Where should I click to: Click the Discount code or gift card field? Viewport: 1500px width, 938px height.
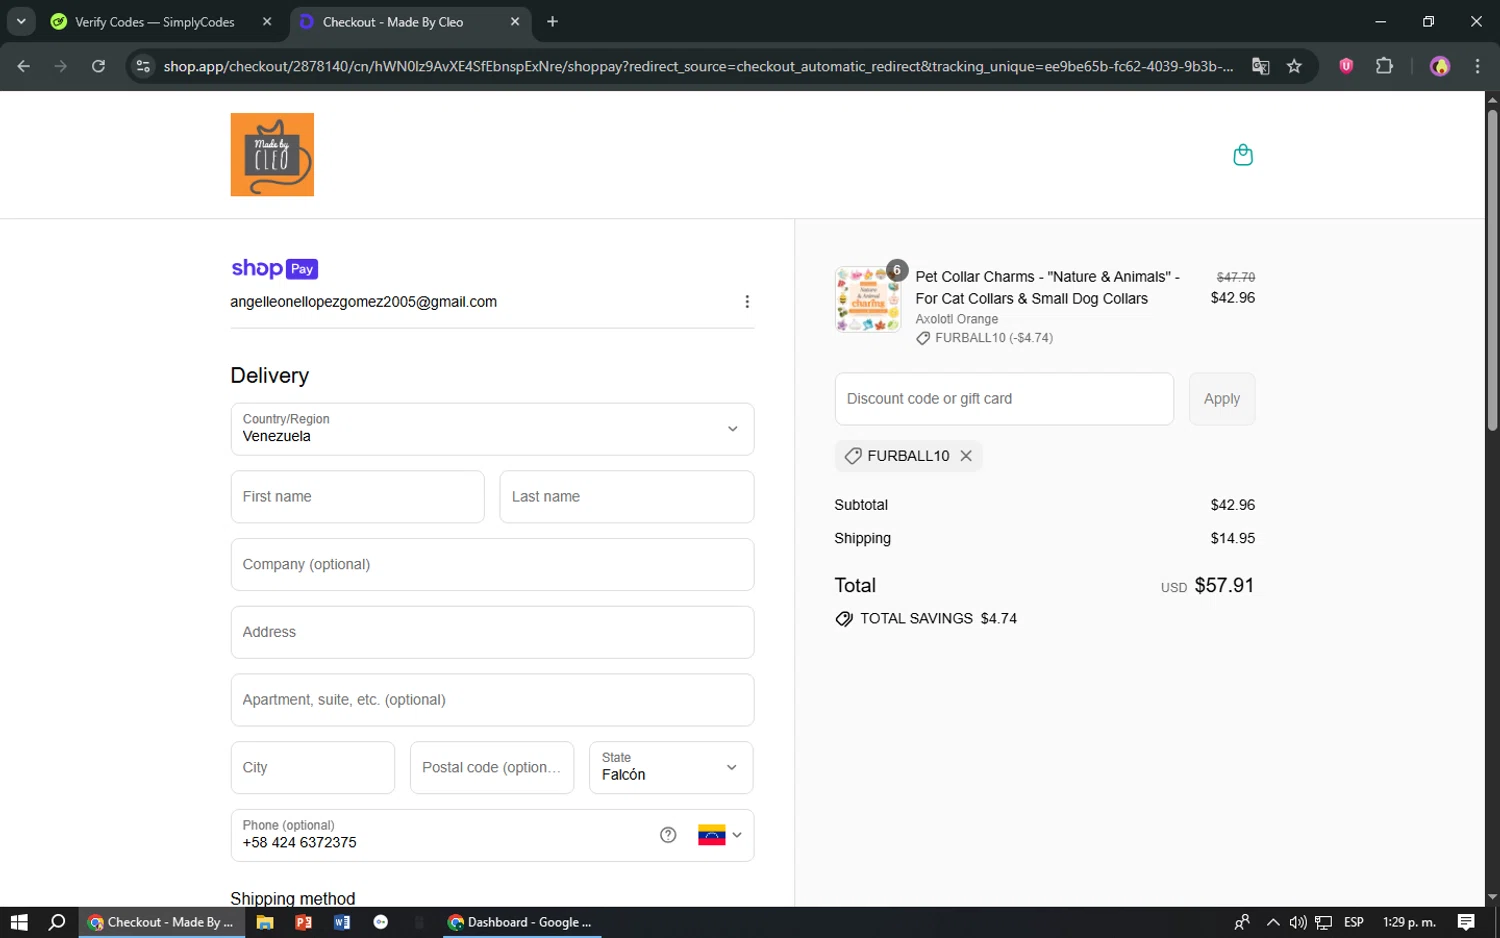[1004, 399]
